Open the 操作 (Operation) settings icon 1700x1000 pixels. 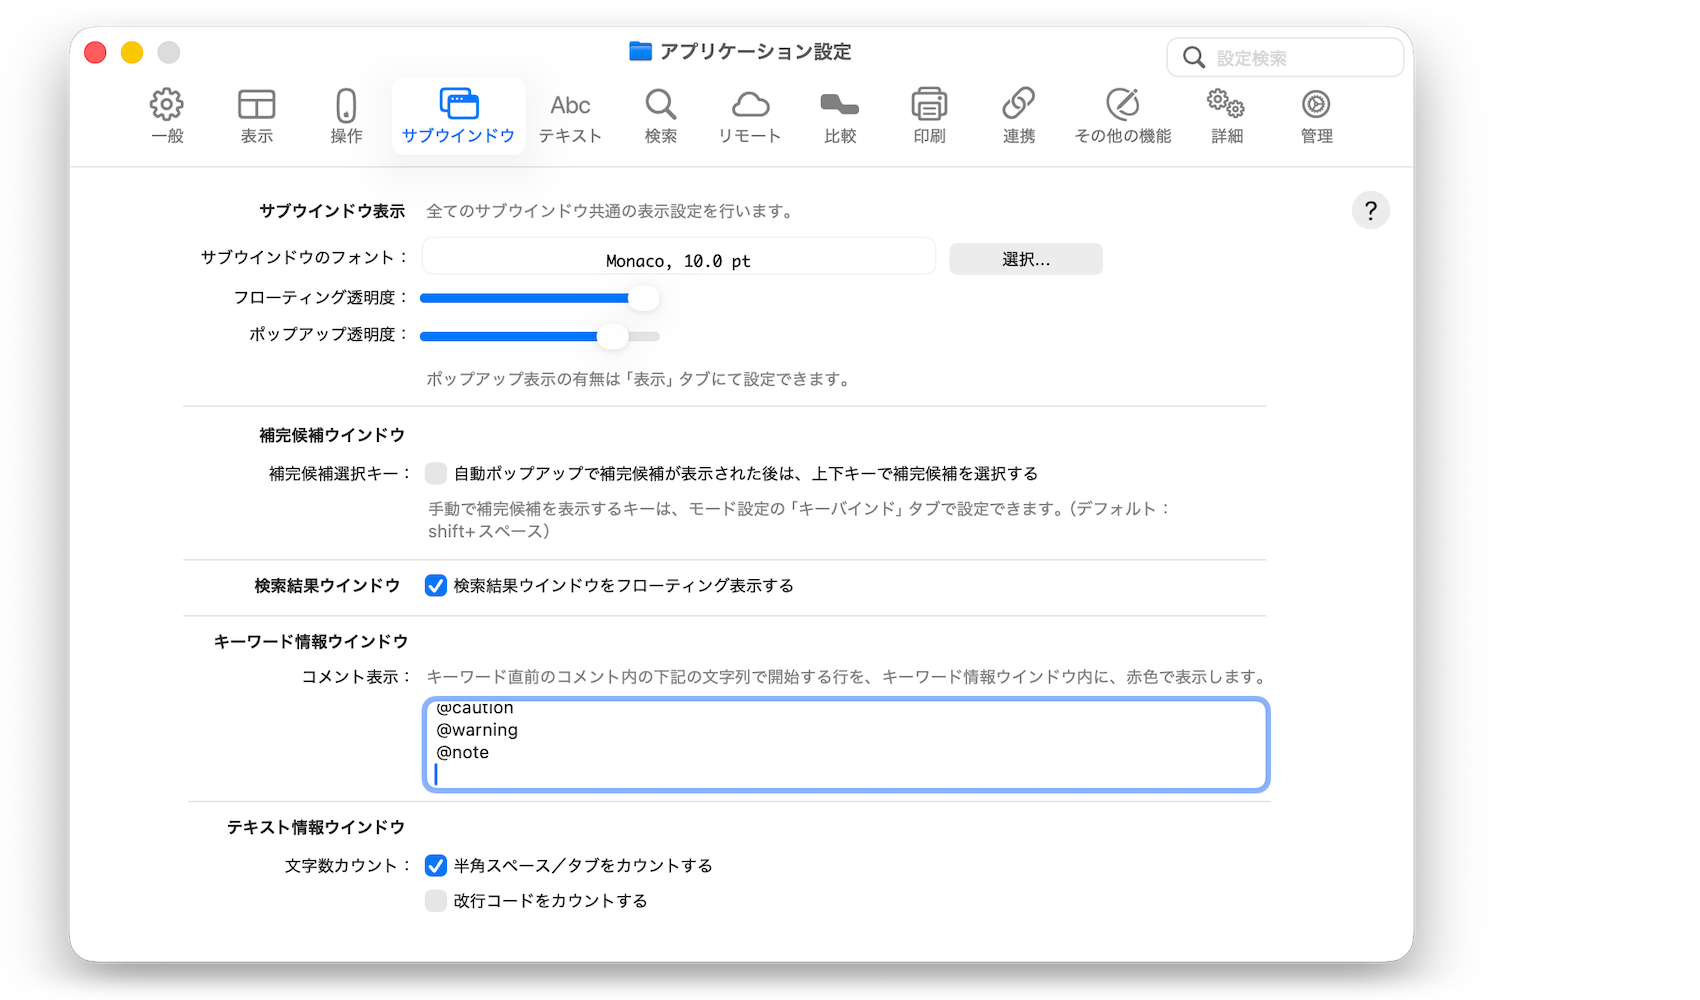pos(346,115)
